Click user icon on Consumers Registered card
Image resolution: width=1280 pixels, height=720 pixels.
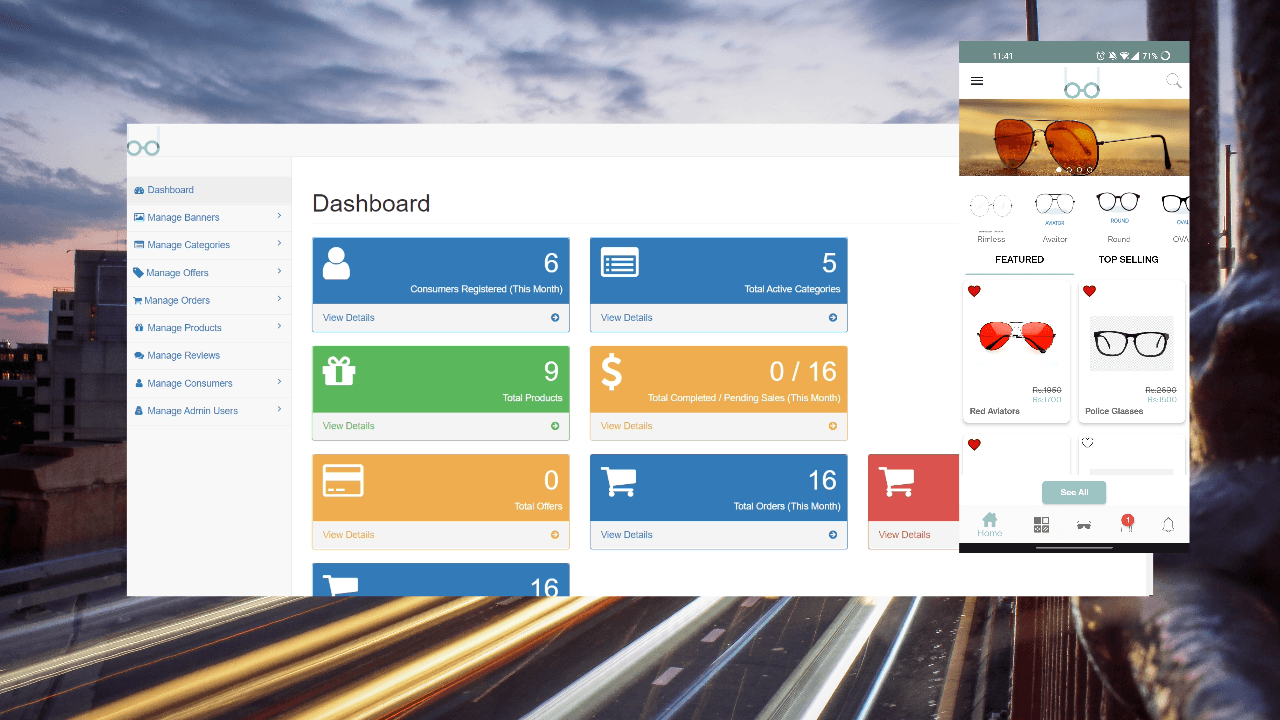coord(337,263)
